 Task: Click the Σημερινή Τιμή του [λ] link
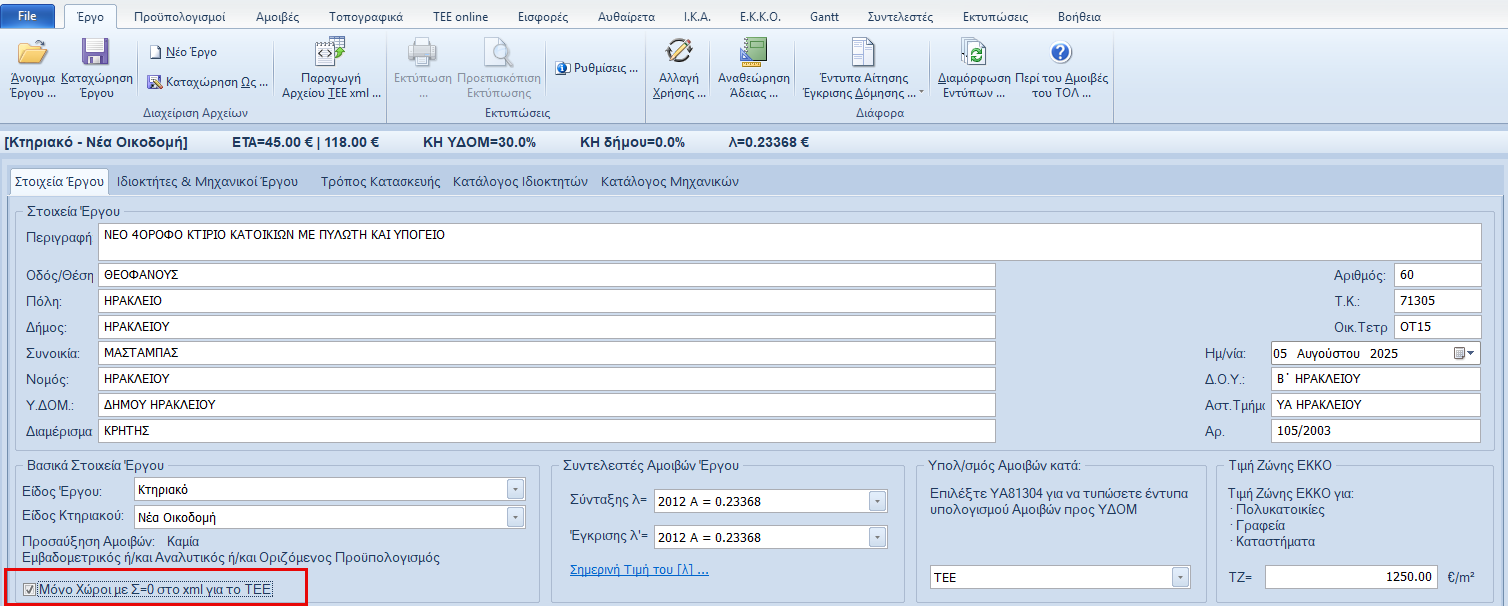click(x=638, y=570)
